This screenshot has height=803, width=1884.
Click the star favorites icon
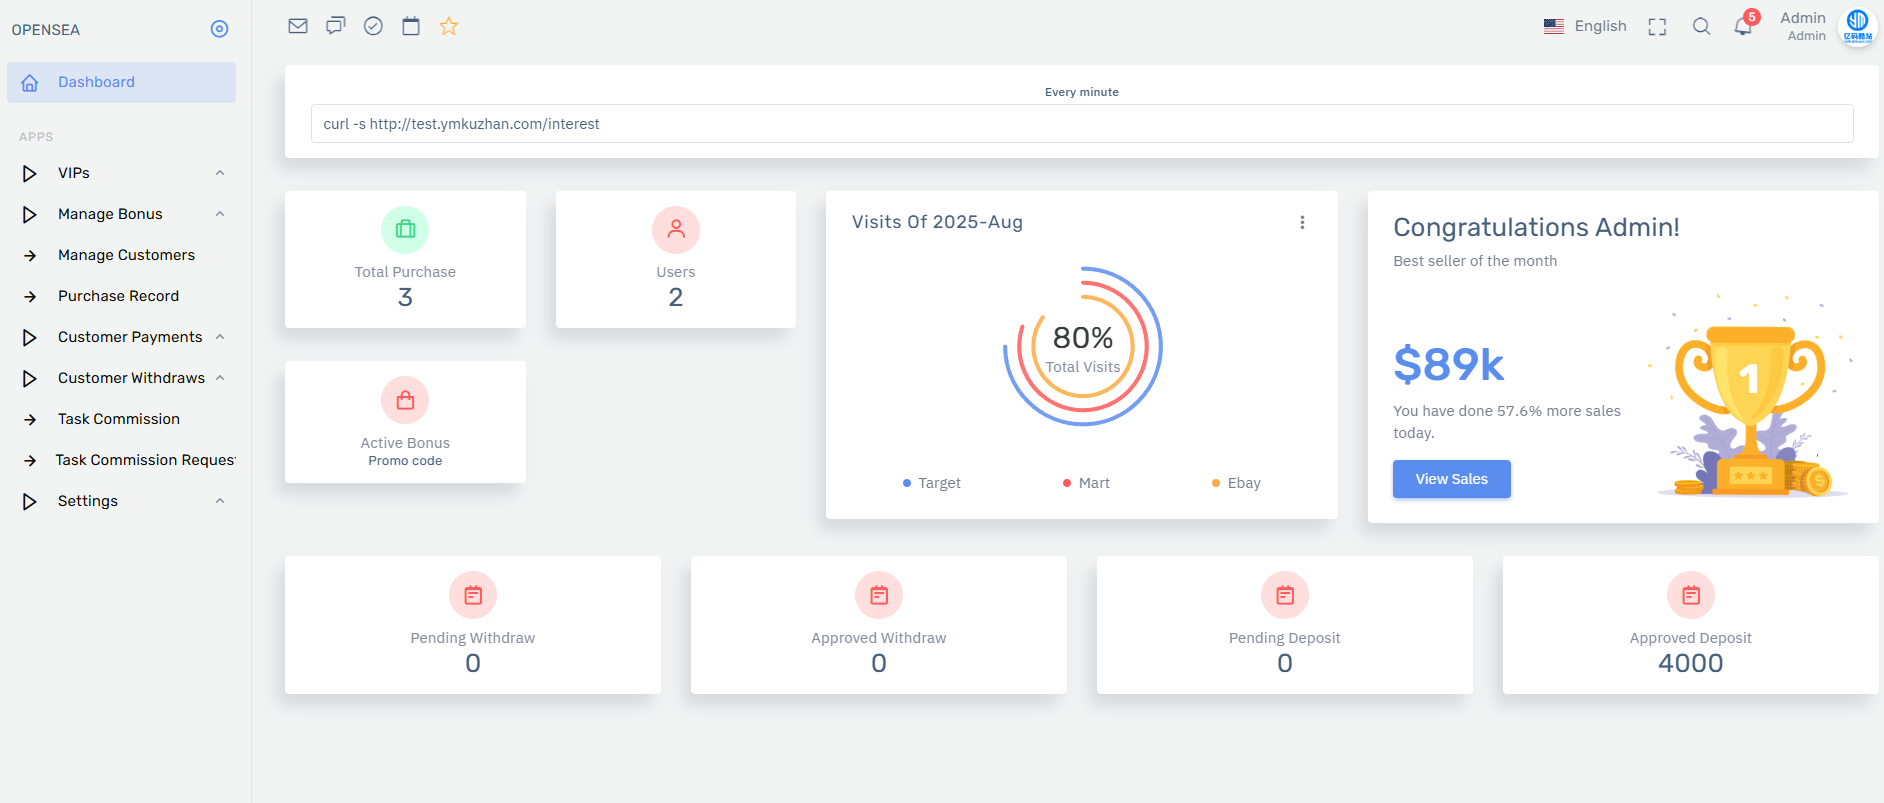coord(449,26)
